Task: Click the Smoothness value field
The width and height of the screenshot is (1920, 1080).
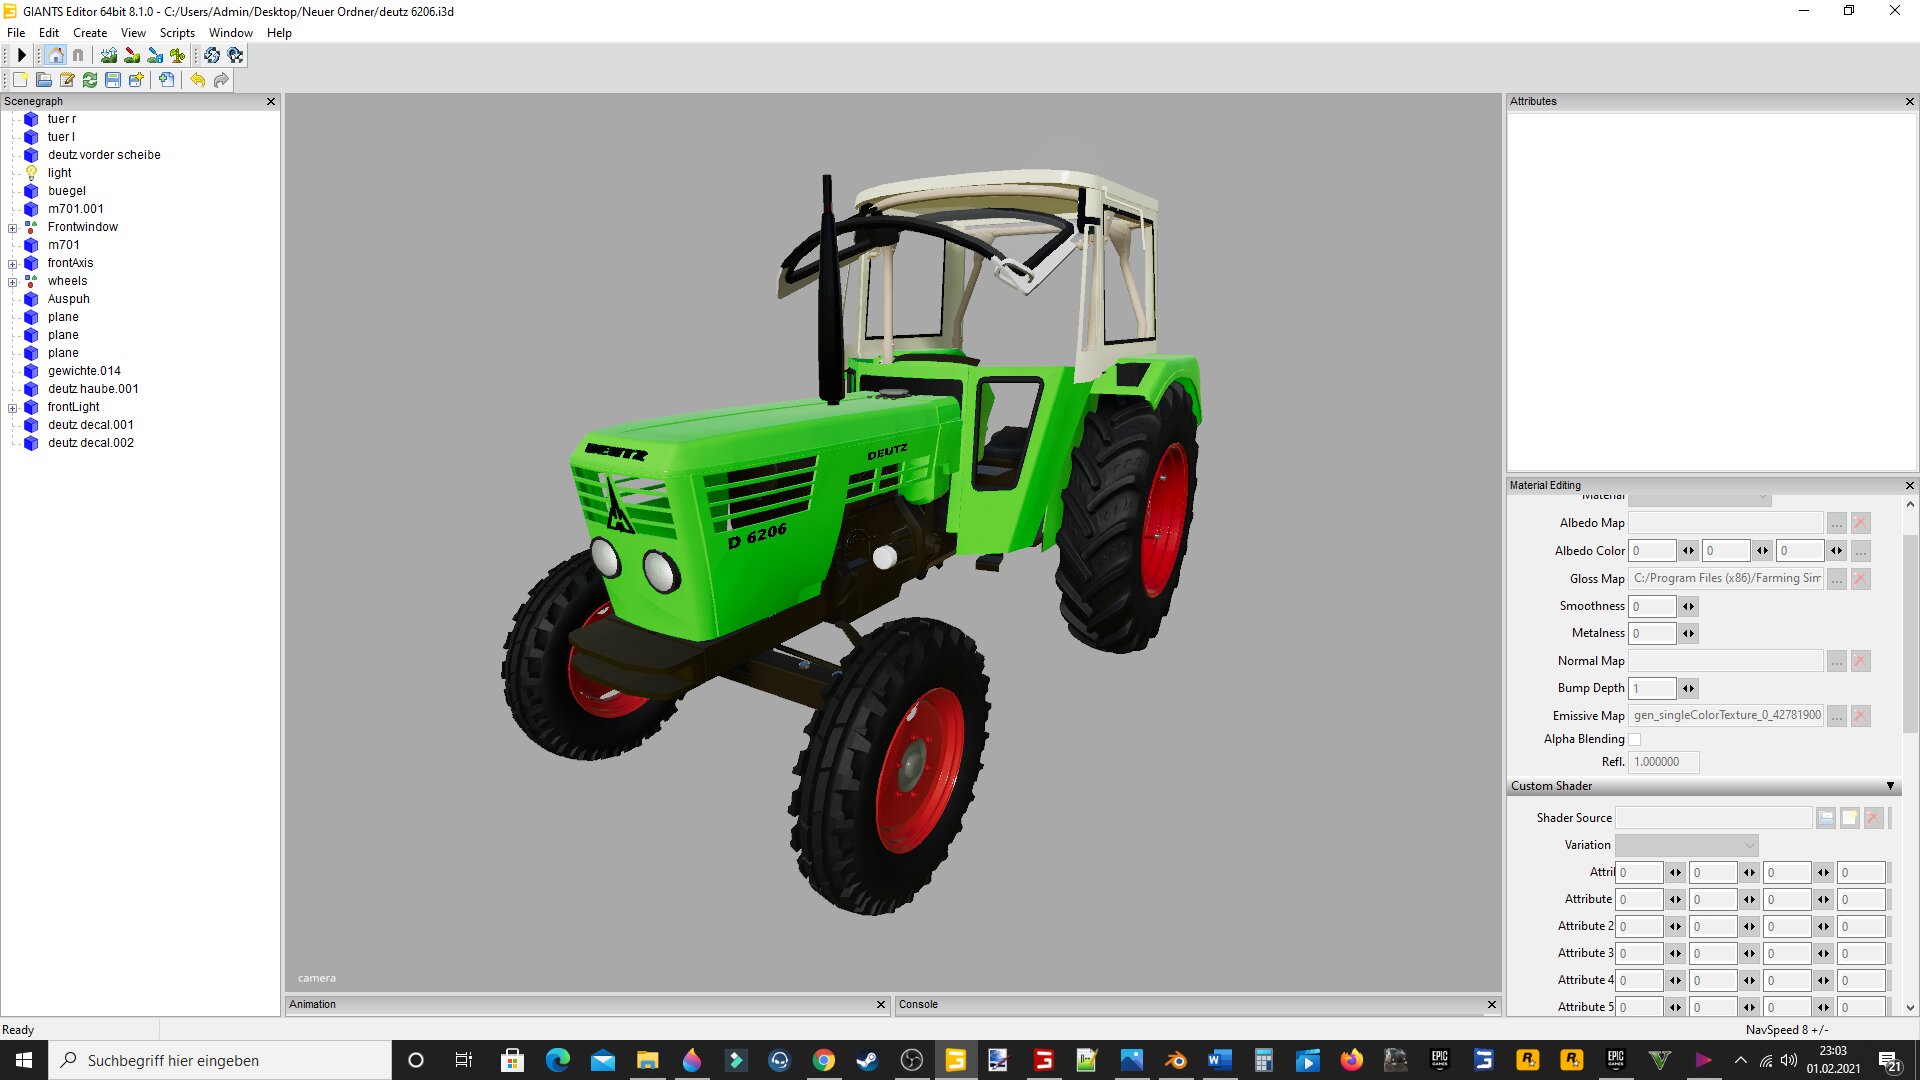Action: 1652,607
